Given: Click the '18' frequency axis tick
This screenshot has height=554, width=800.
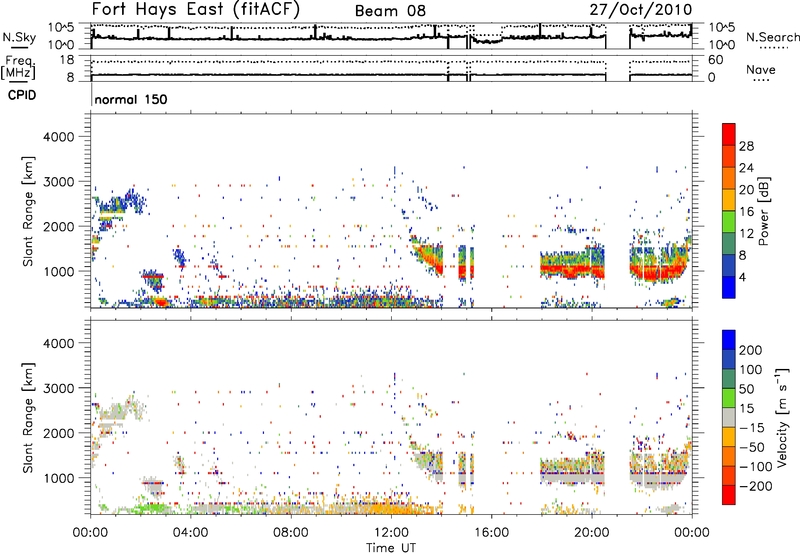Looking at the screenshot, I should (67, 60).
